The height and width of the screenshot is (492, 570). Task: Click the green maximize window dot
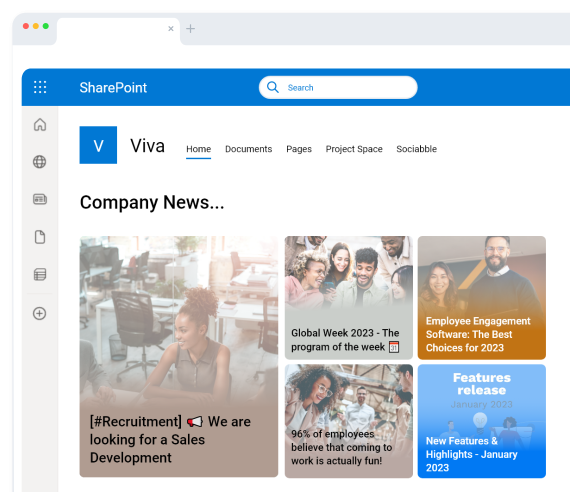point(46,26)
